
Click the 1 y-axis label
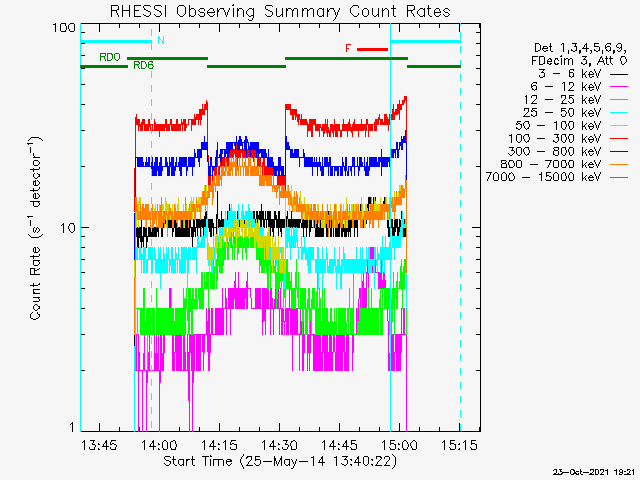tap(72, 427)
